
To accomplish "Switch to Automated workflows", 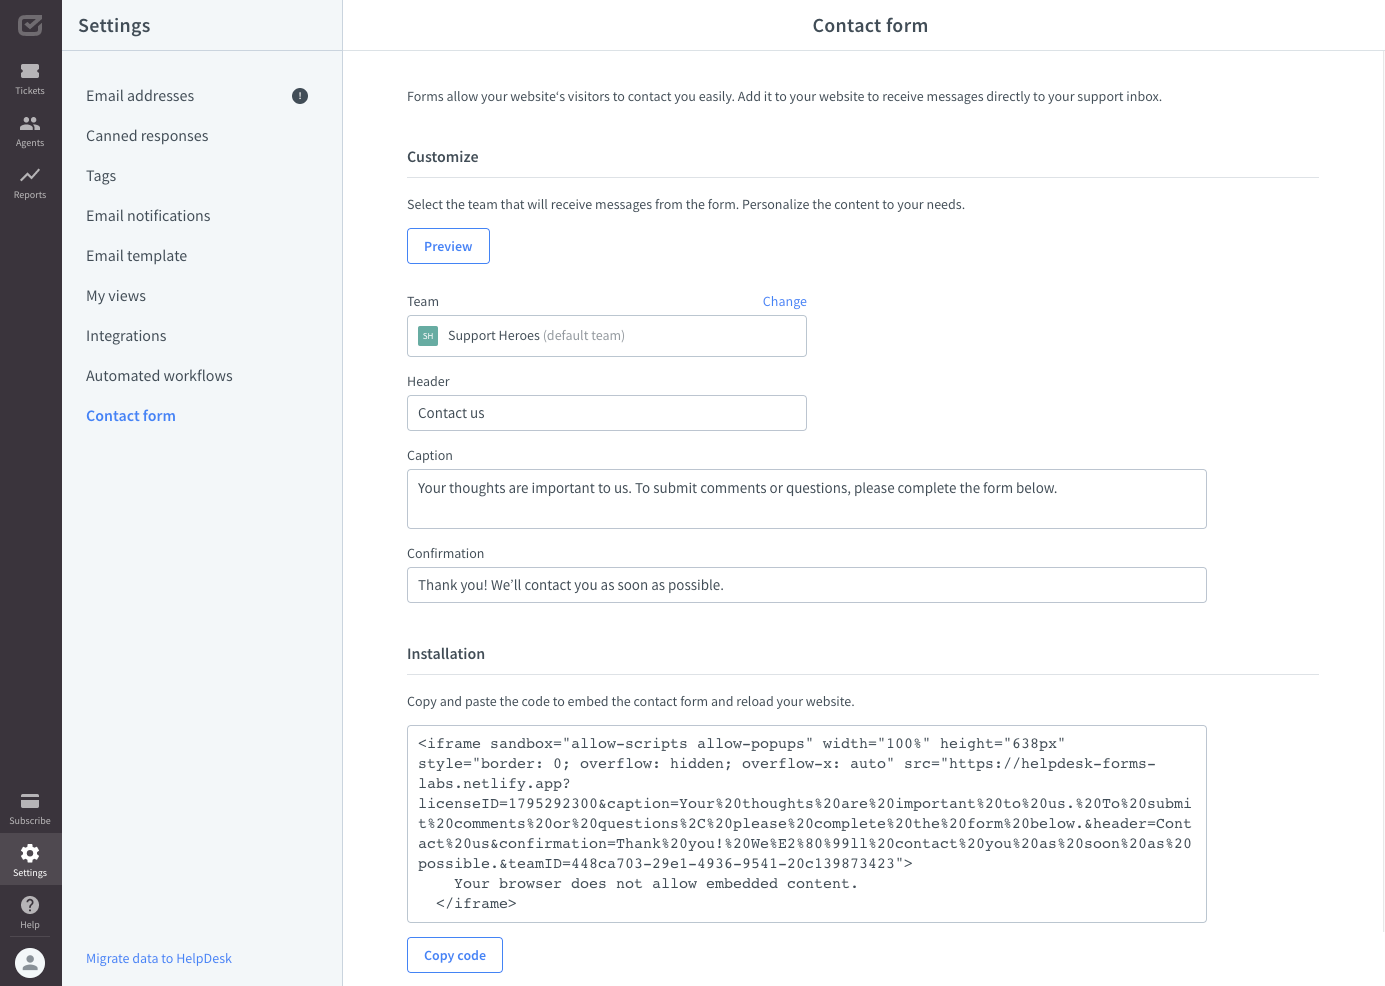I will tap(159, 375).
